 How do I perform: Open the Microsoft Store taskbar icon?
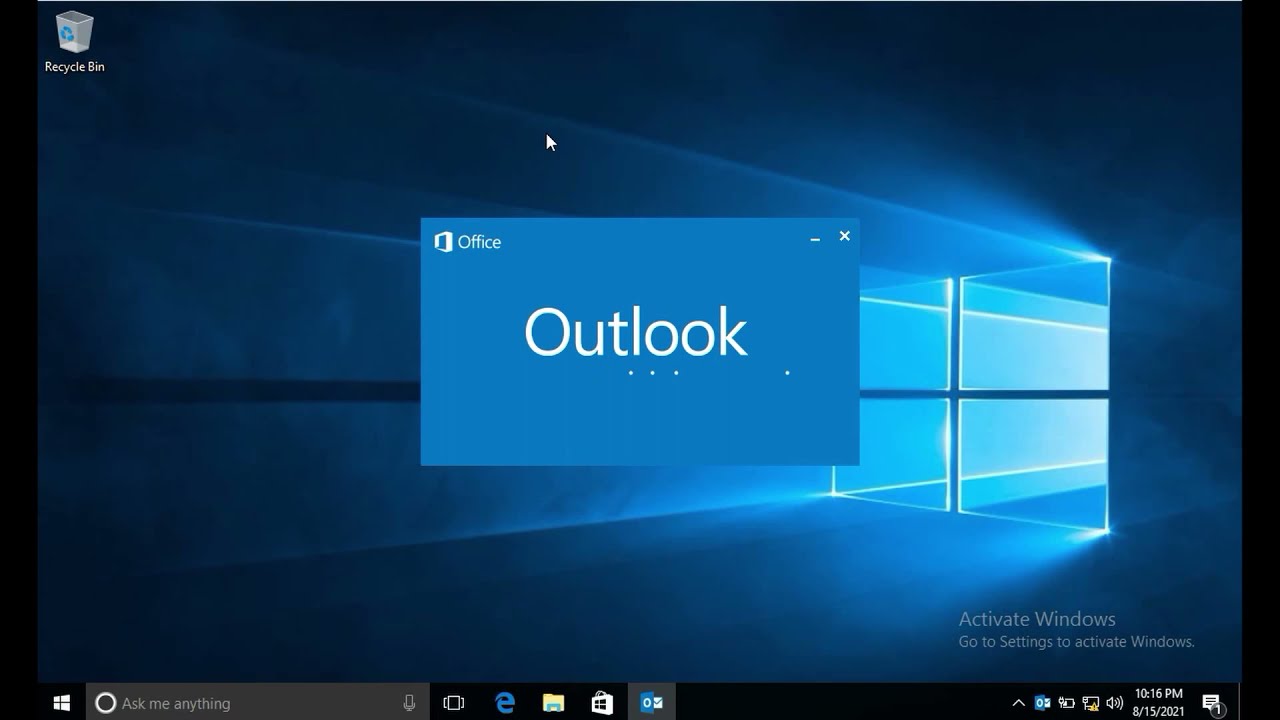point(602,703)
